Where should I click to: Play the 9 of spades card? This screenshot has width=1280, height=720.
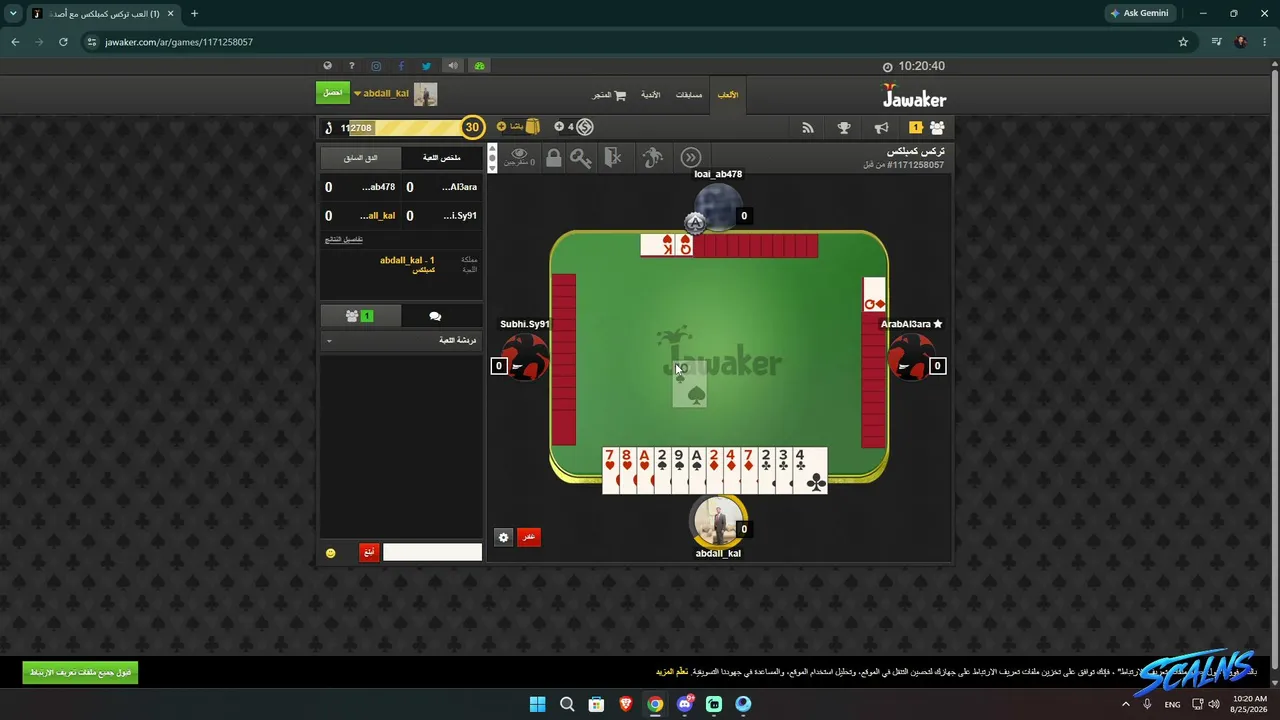(679, 470)
